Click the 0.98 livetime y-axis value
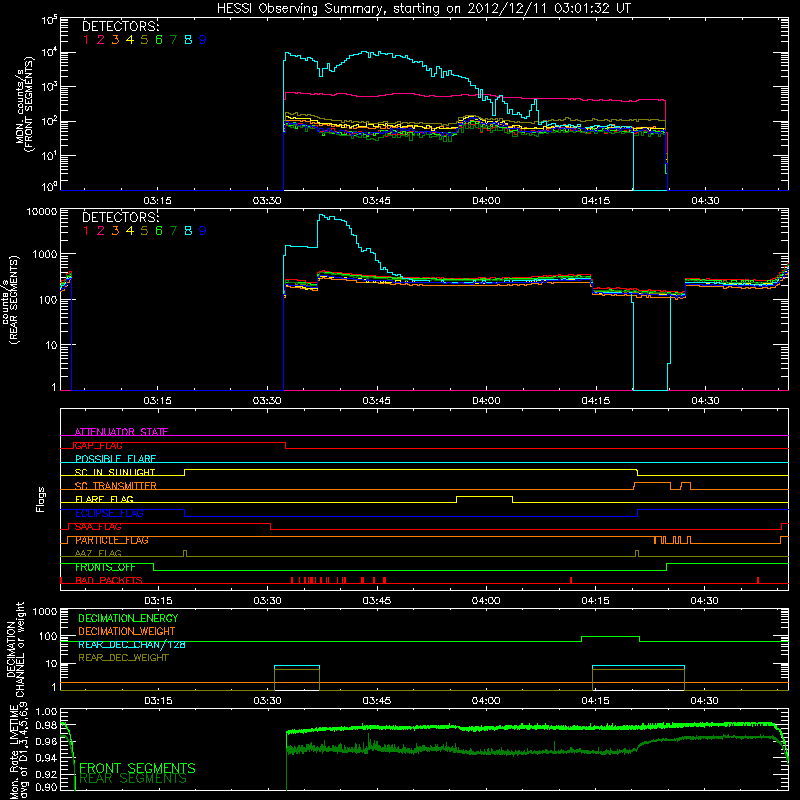This screenshot has width=800, height=800. tap(46, 727)
